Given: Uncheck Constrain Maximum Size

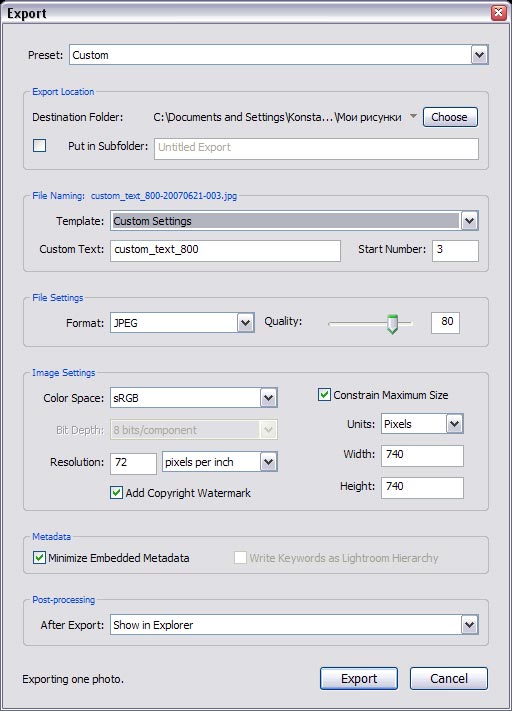Looking at the screenshot, I should [324, 394].
